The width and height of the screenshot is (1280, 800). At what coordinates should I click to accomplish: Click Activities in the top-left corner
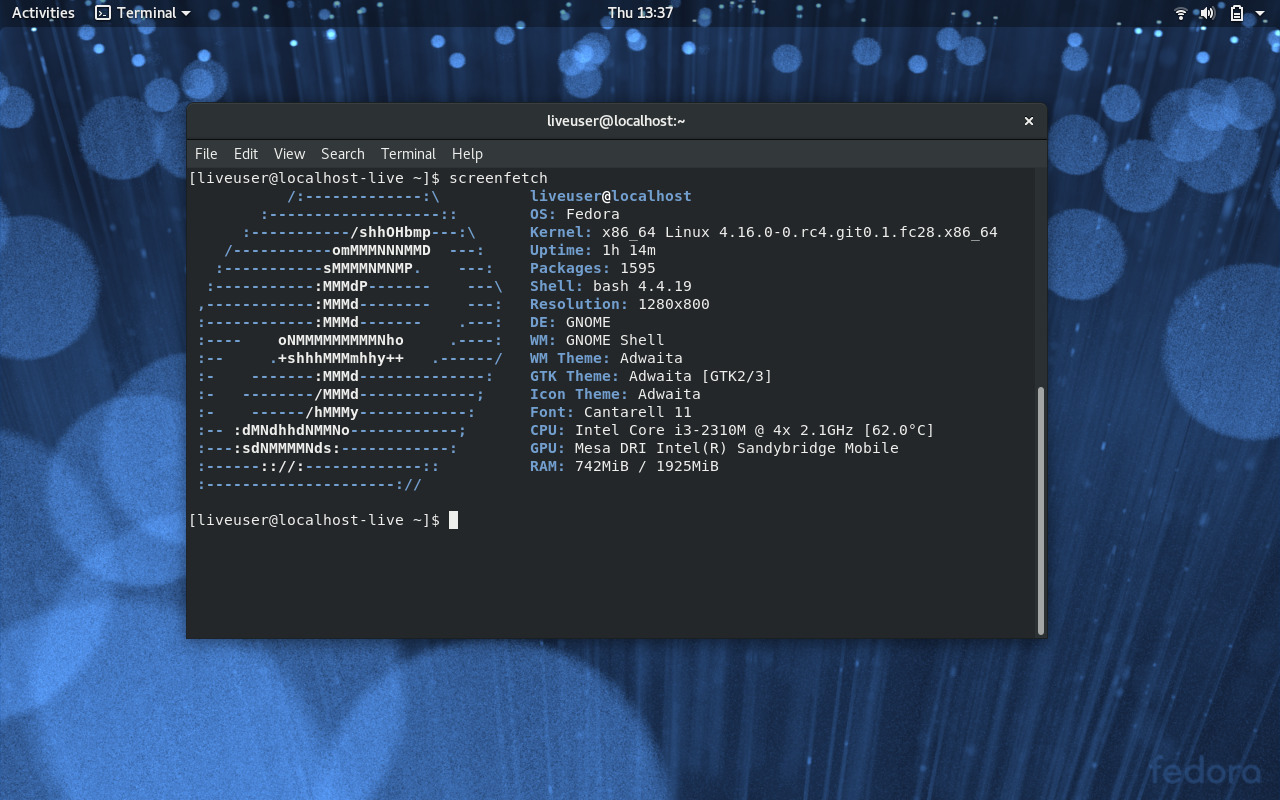coord(42,12)
